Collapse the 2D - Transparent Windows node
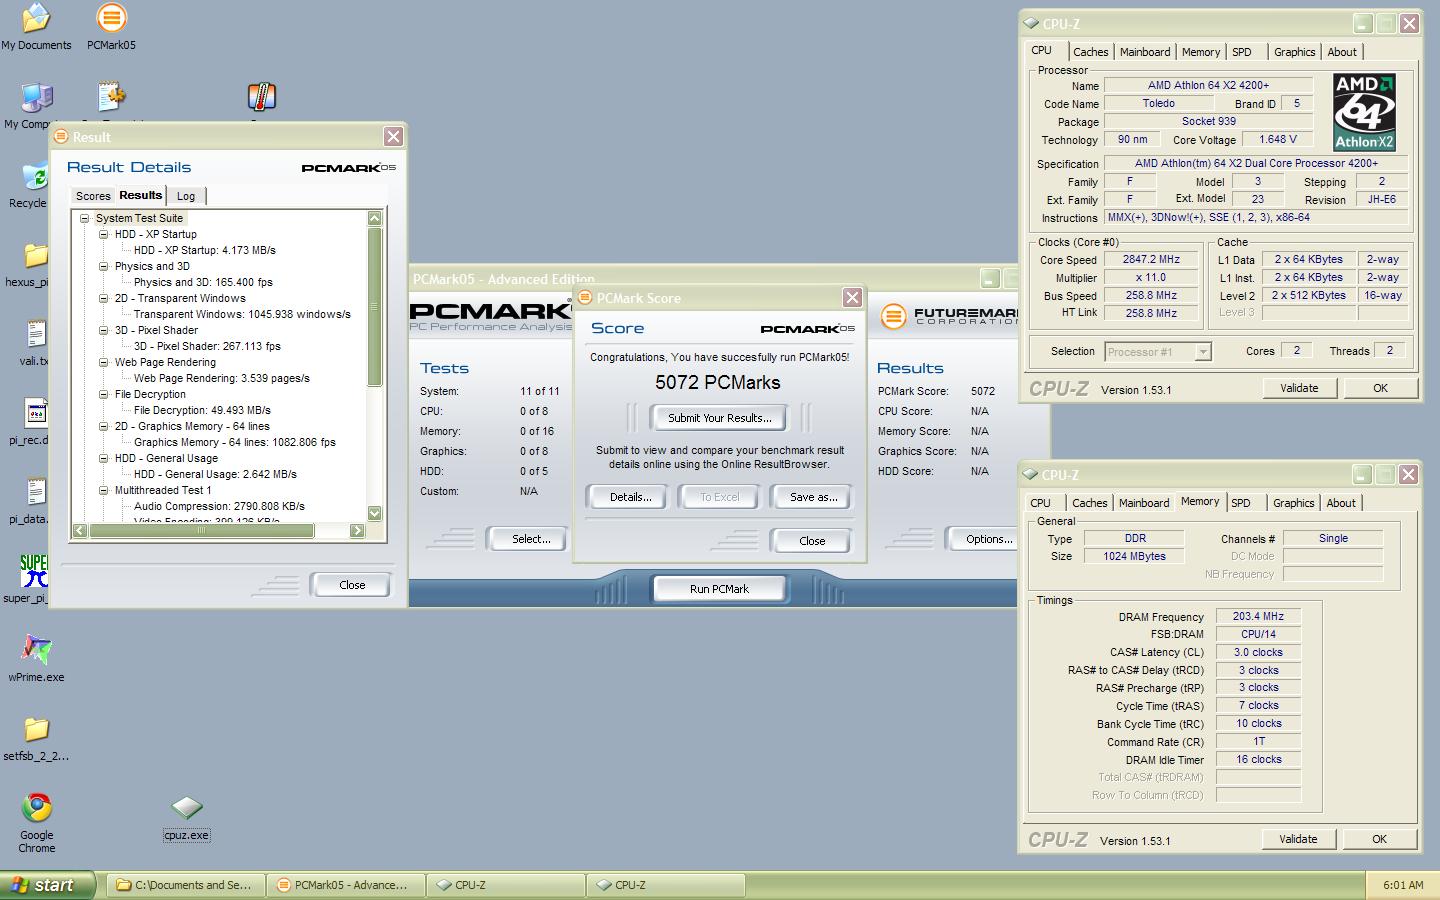The image size is (1440, 900). point(104,298)
